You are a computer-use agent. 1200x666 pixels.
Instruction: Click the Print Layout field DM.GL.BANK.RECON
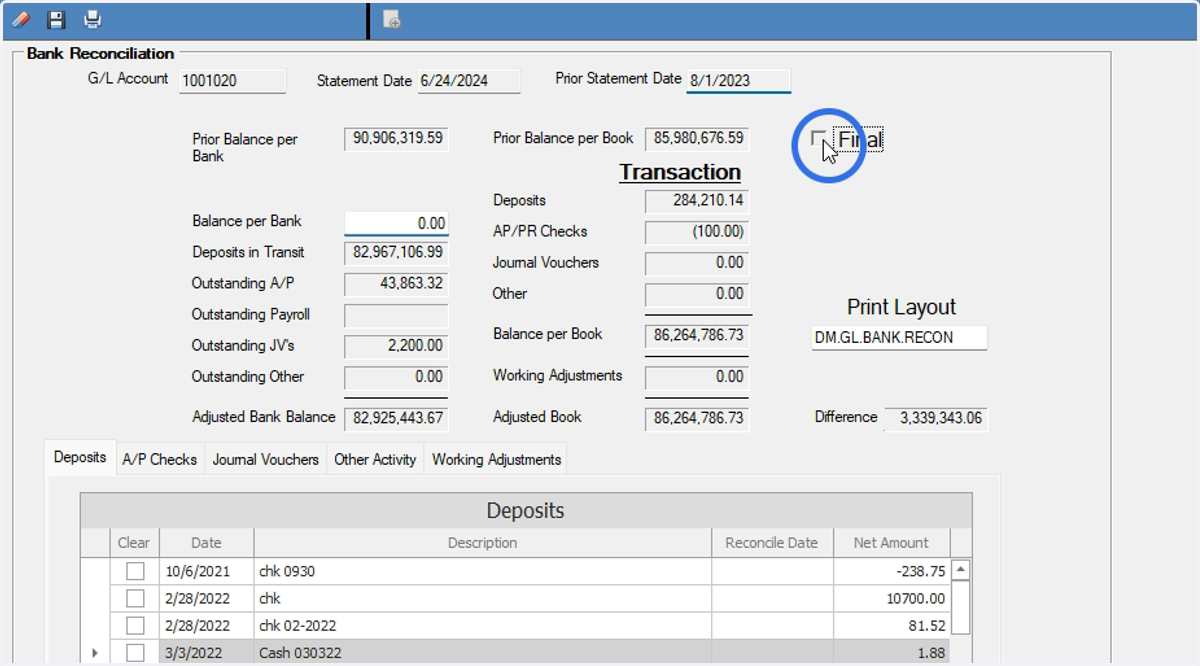click(x=899, y=338)
